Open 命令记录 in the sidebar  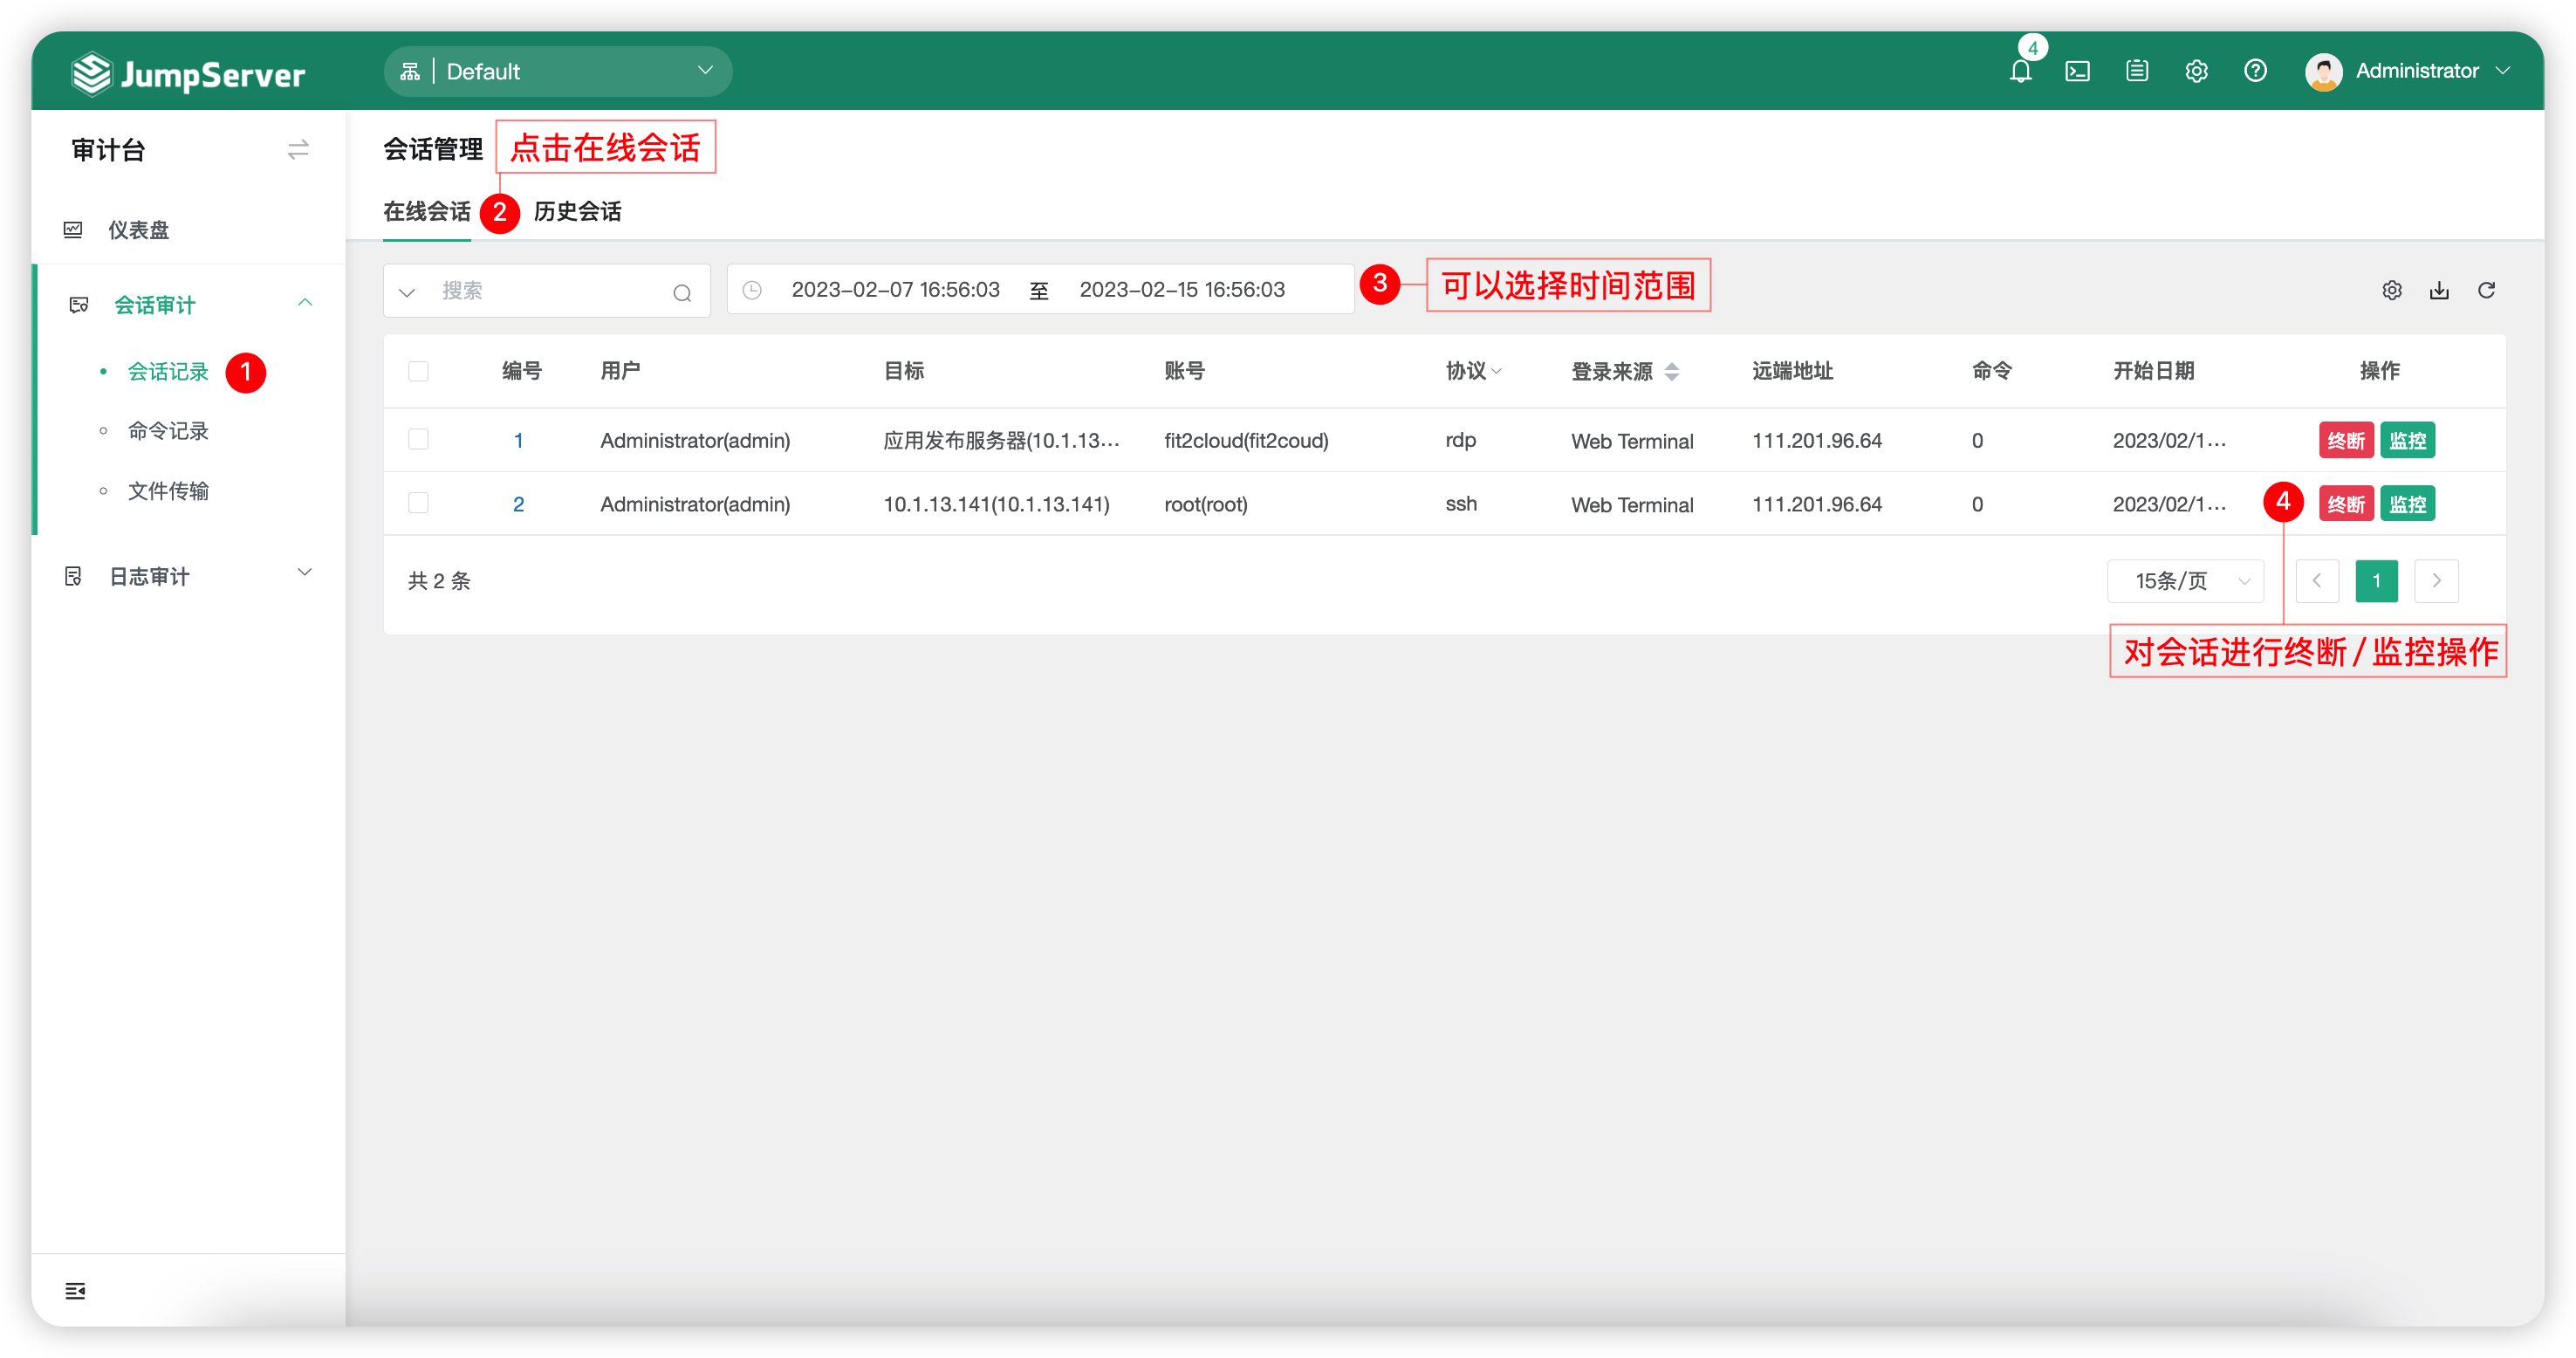(168, 431)
